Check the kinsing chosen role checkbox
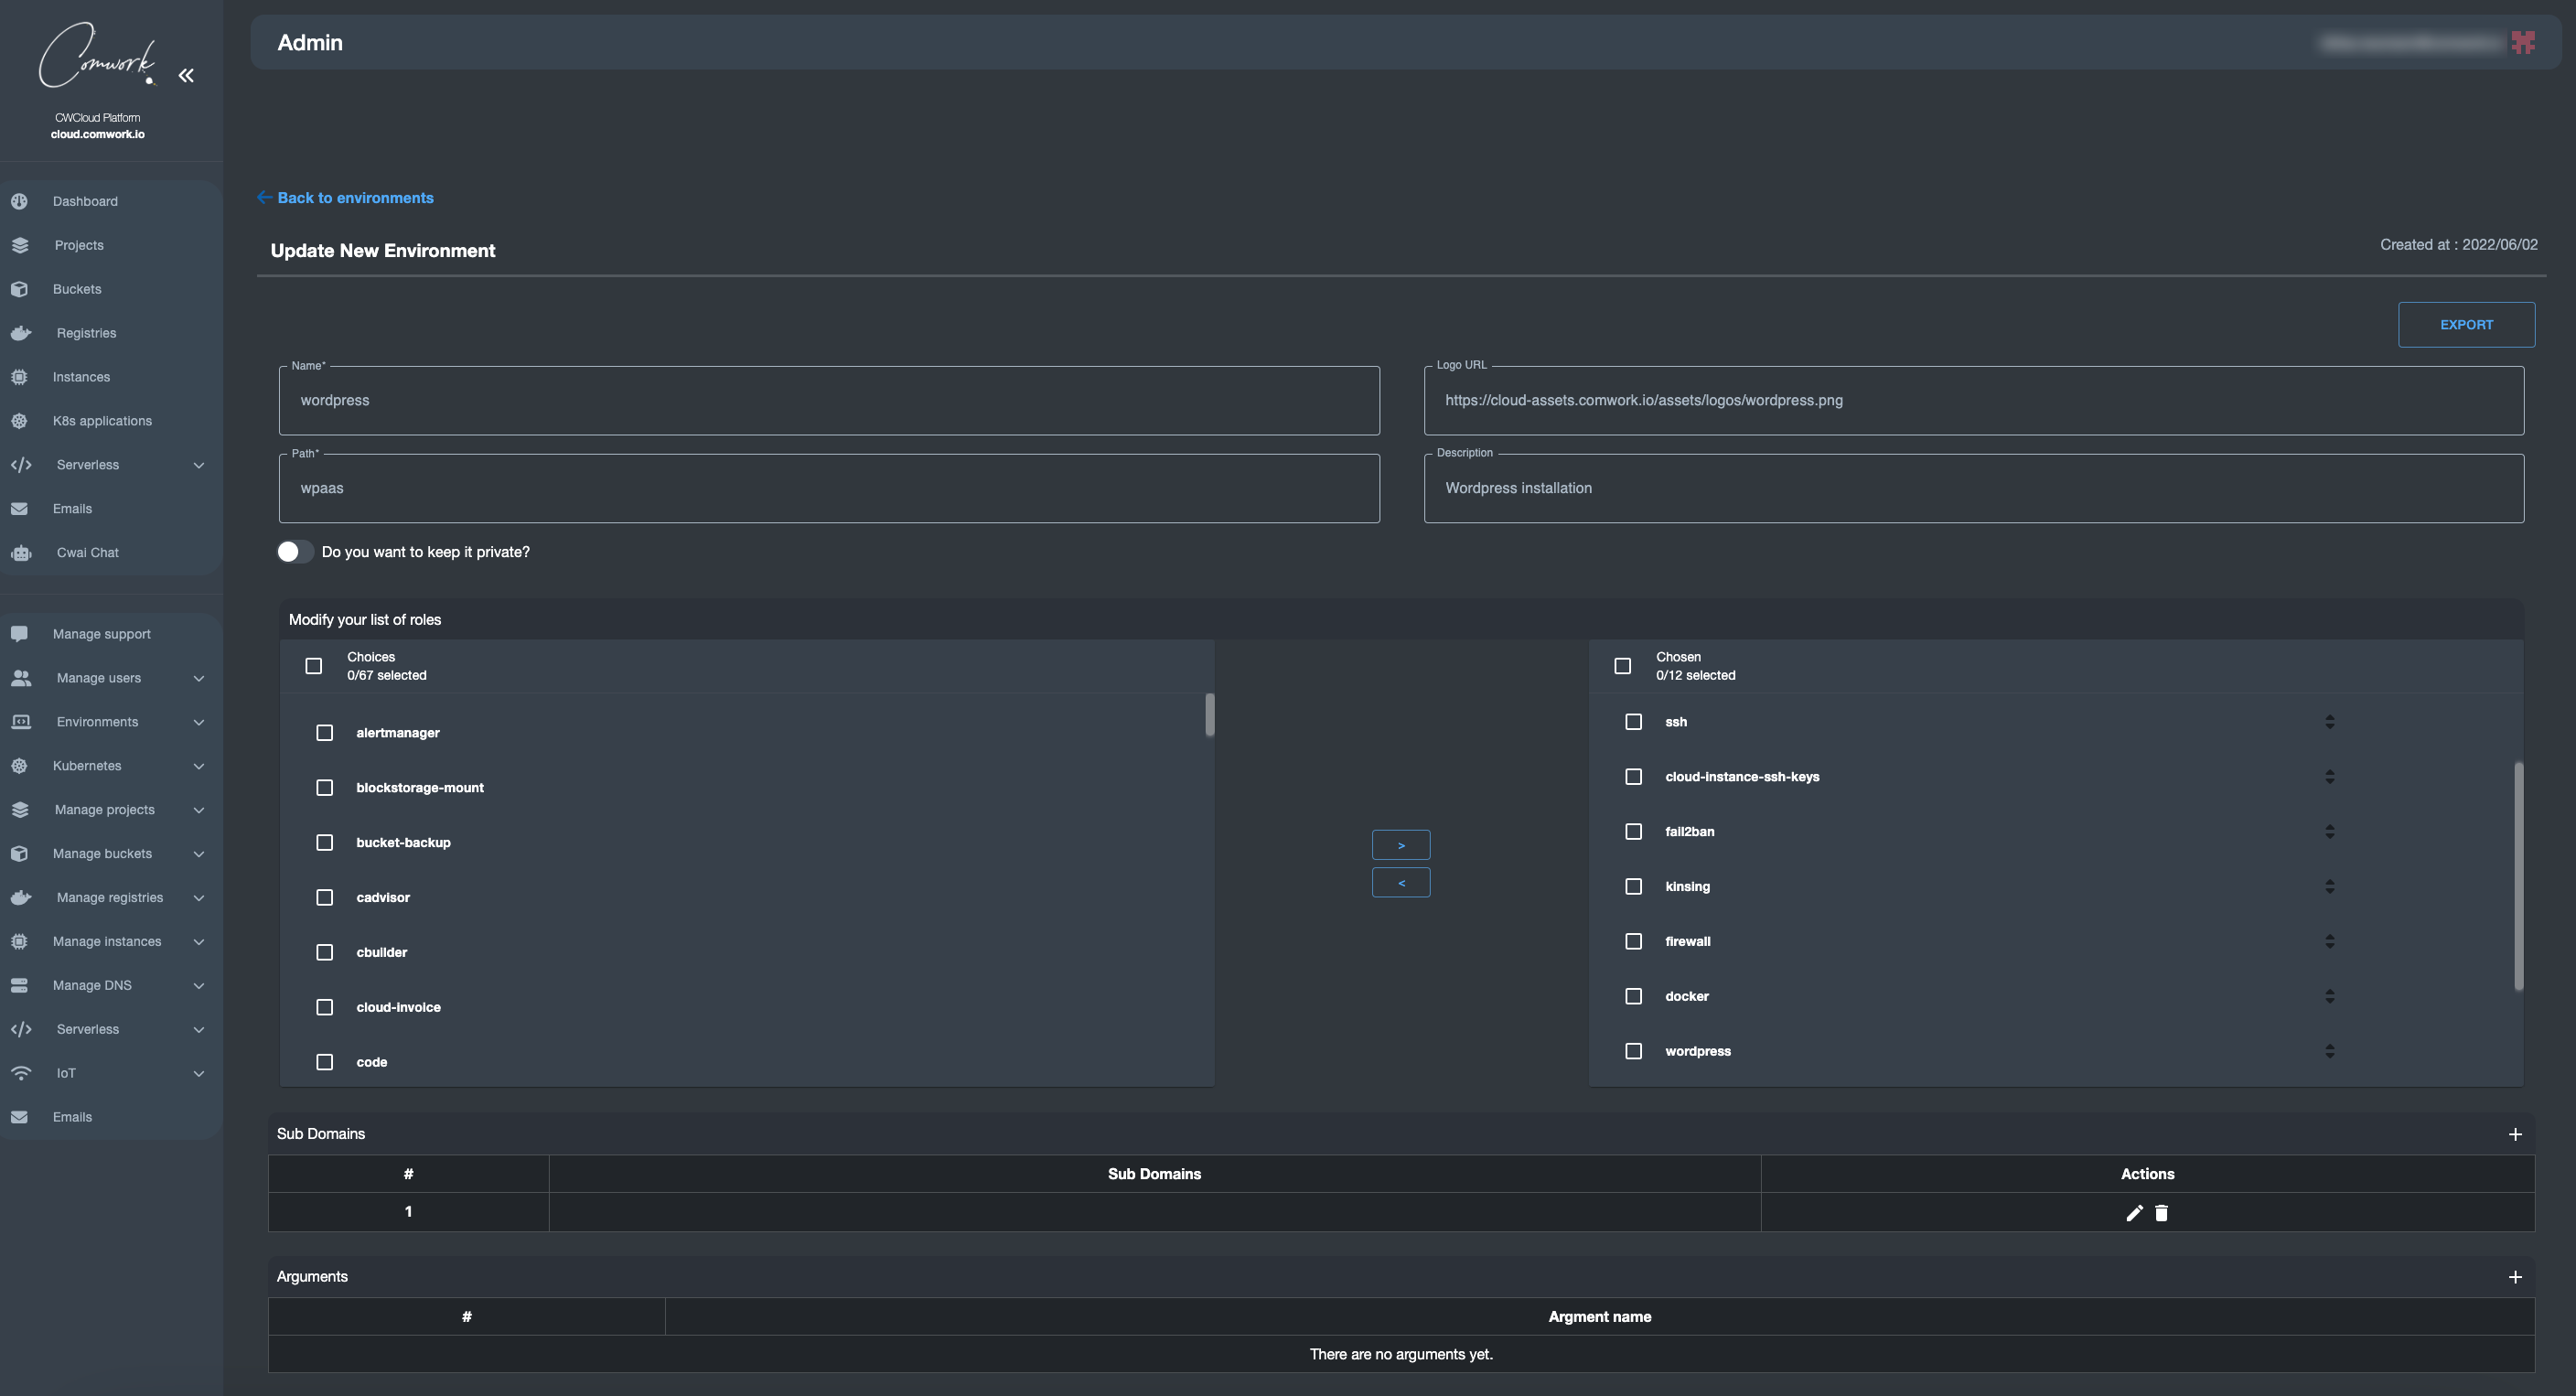 click(1634, 887)
